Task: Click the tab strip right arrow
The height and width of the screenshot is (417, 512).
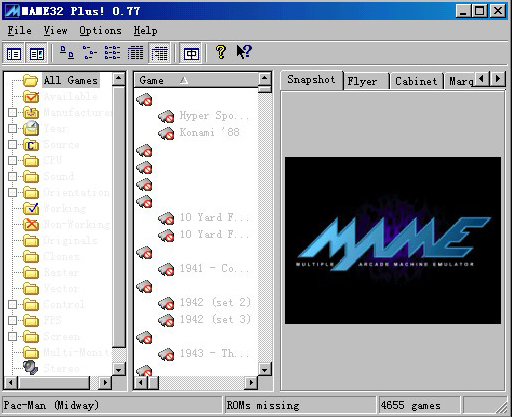Action: (x=498, y=79)
